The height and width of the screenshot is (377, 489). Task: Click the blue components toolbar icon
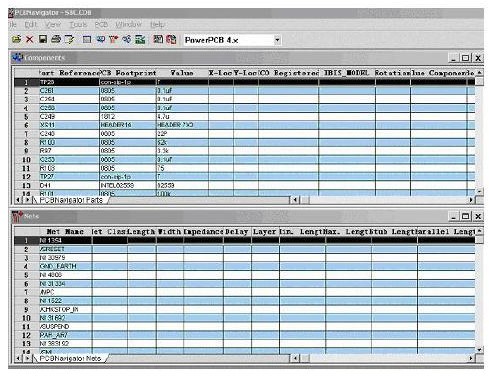click(x=100, y=39)
